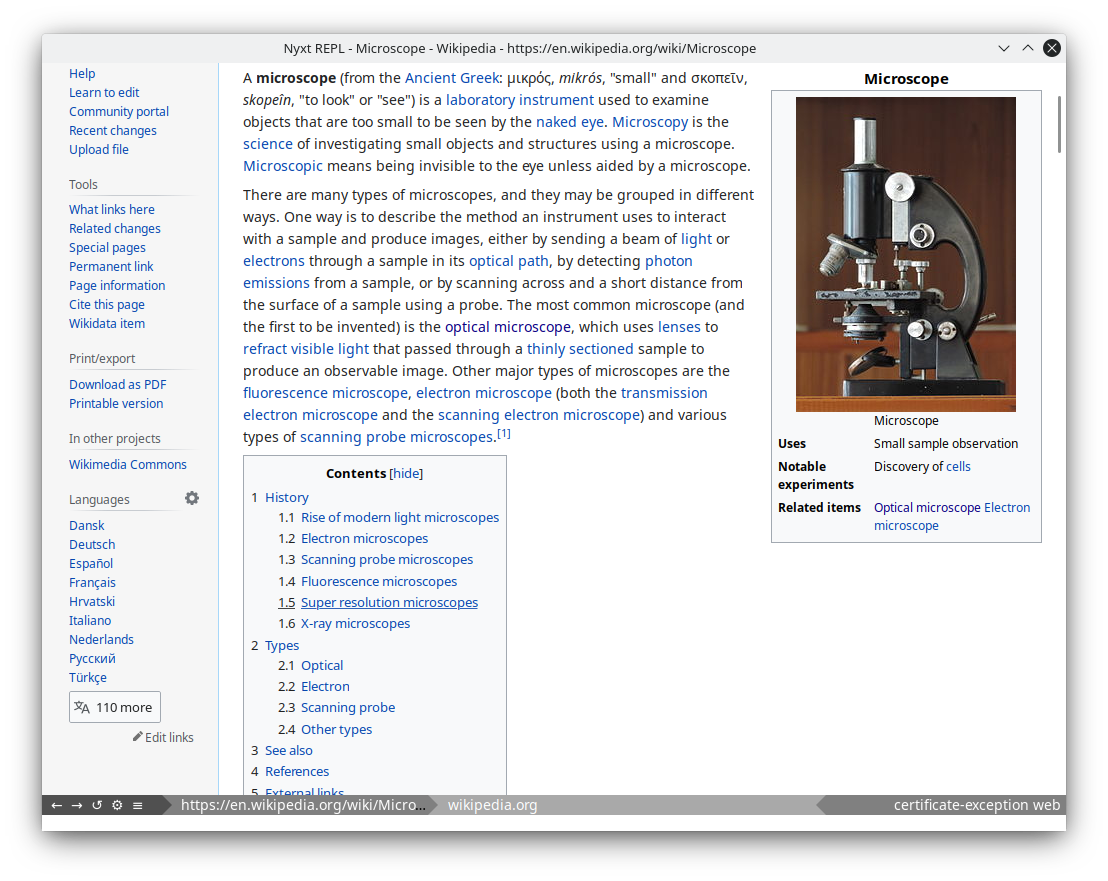Open Wikimedia Commons link
The width and height of the screenshot is (1108, 881).
pos(128,464)
